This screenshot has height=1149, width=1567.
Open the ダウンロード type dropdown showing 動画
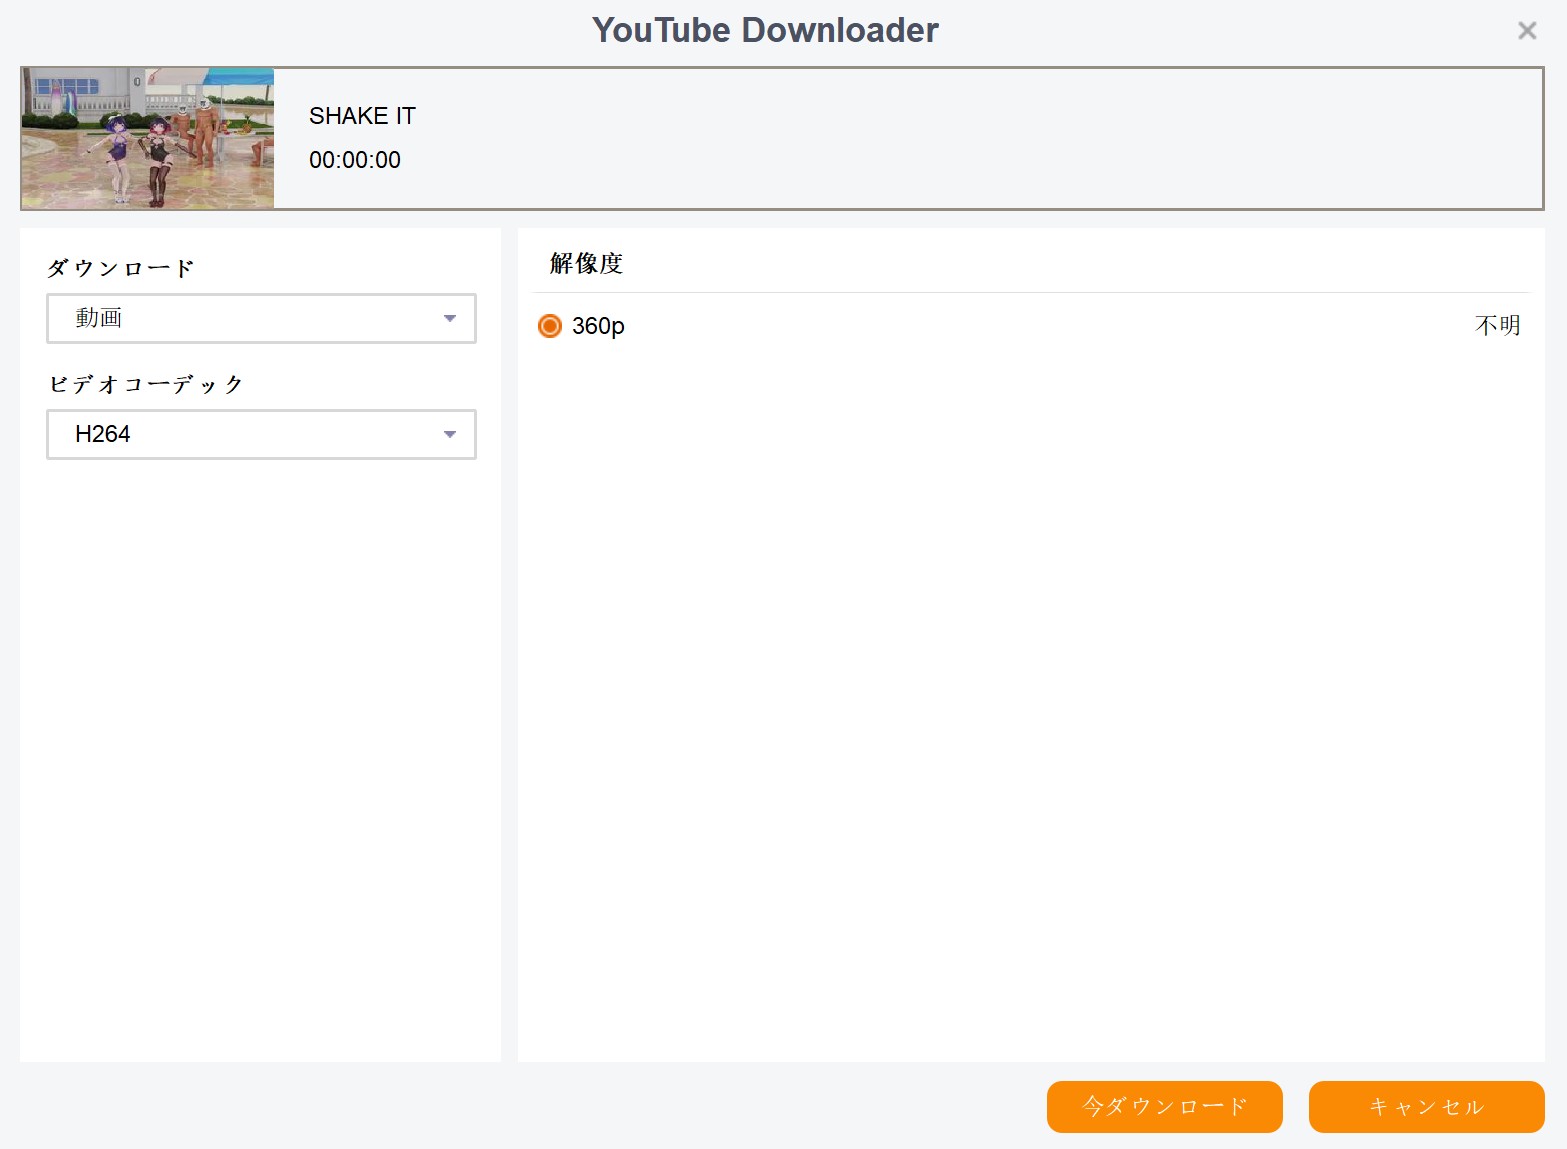tap(261, 318)
